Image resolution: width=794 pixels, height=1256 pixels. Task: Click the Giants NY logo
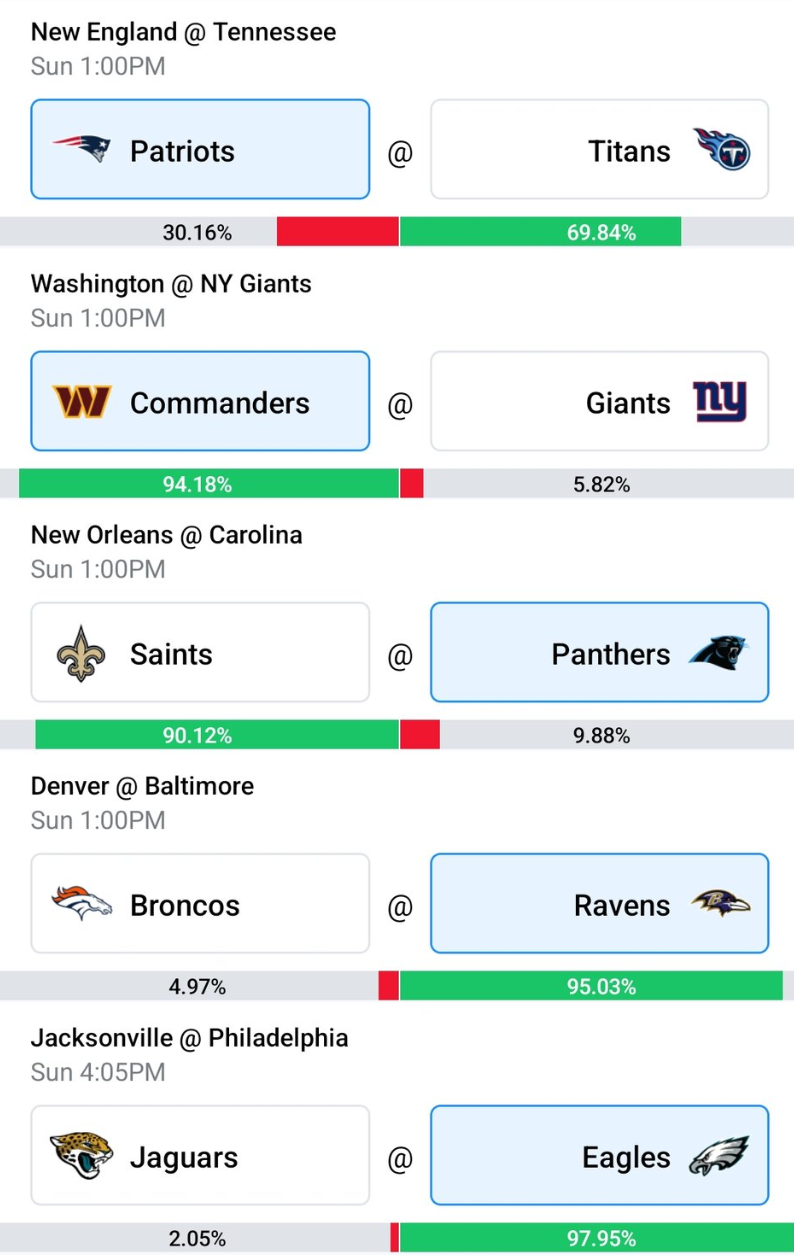(x=720, y=402)
